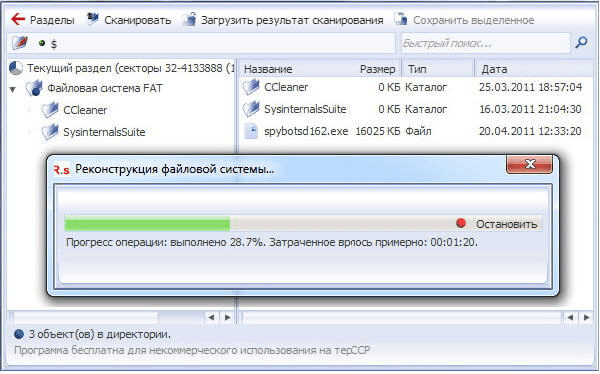Click the blue status bar info icon
This screenshot has width=600, height=374.
[19, 334]
